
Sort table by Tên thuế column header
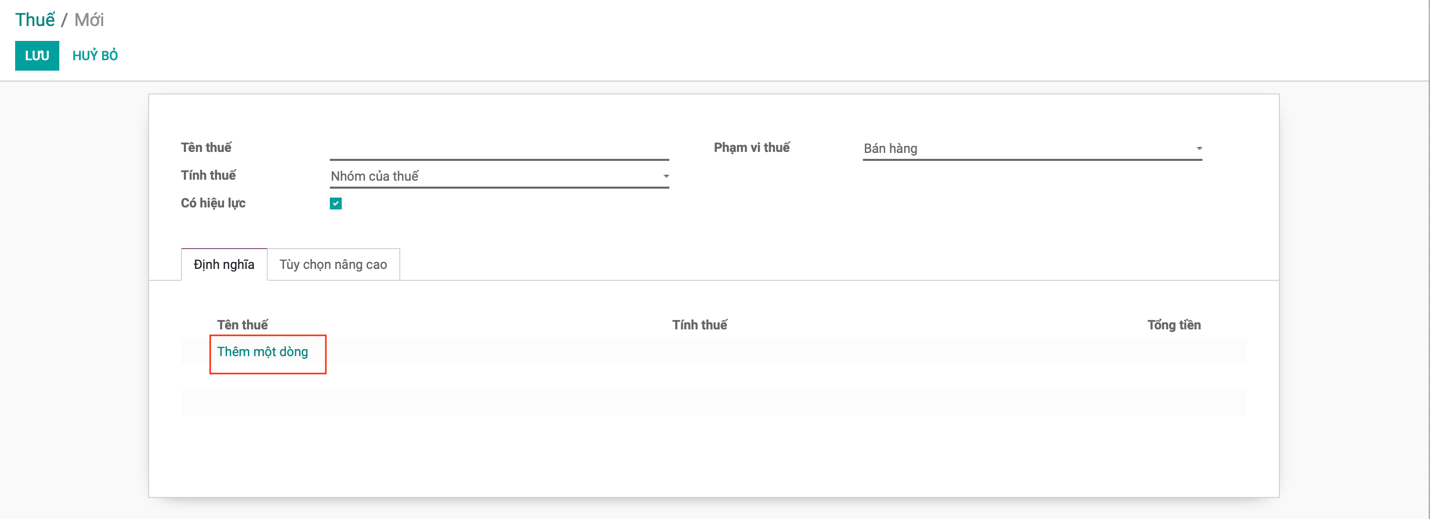(x=242, y=325)
